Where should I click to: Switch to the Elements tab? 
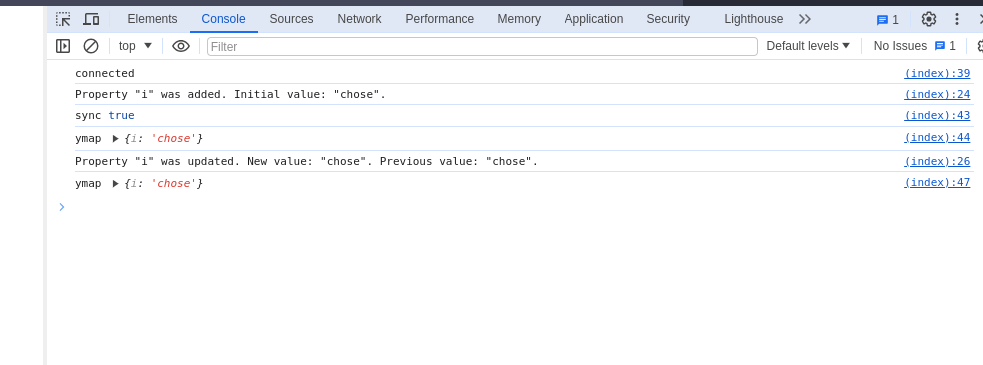tap(152, 19)
